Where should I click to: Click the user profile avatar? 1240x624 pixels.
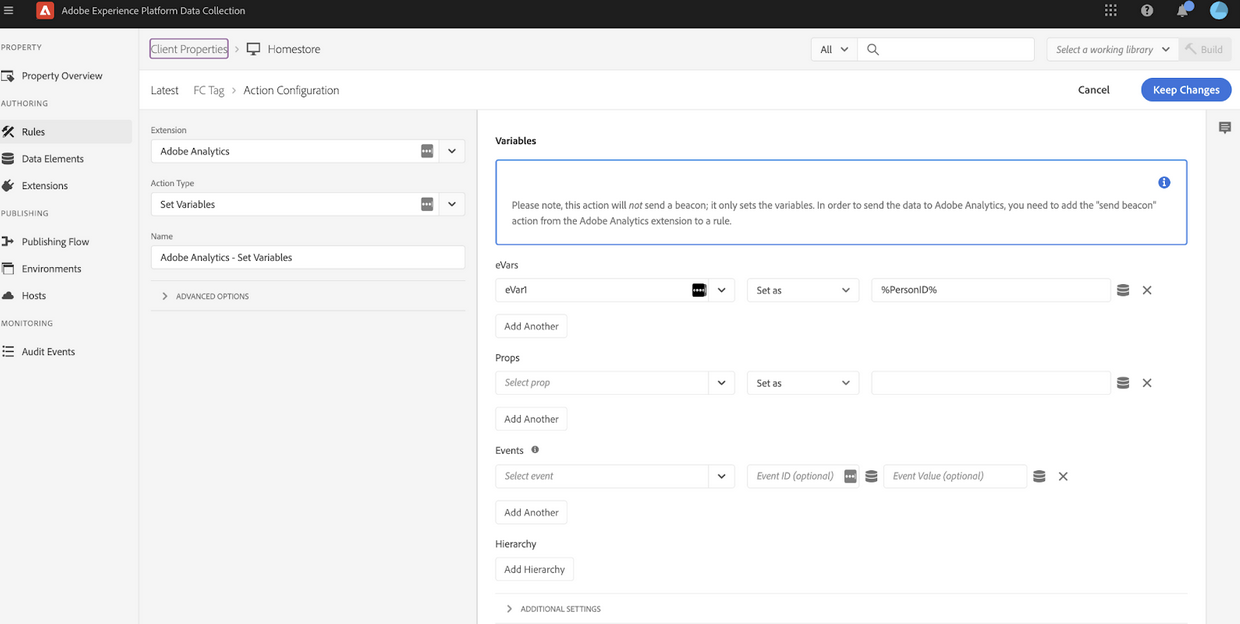tap(1217, 11)
